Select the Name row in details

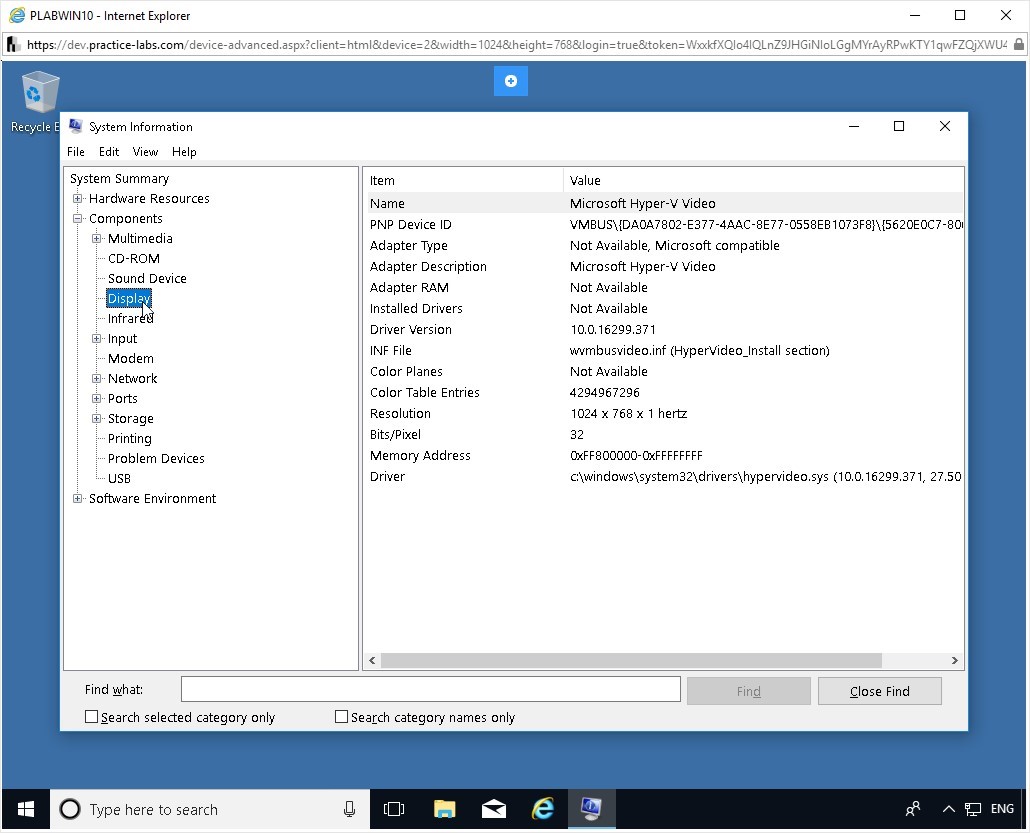[663, 203]
